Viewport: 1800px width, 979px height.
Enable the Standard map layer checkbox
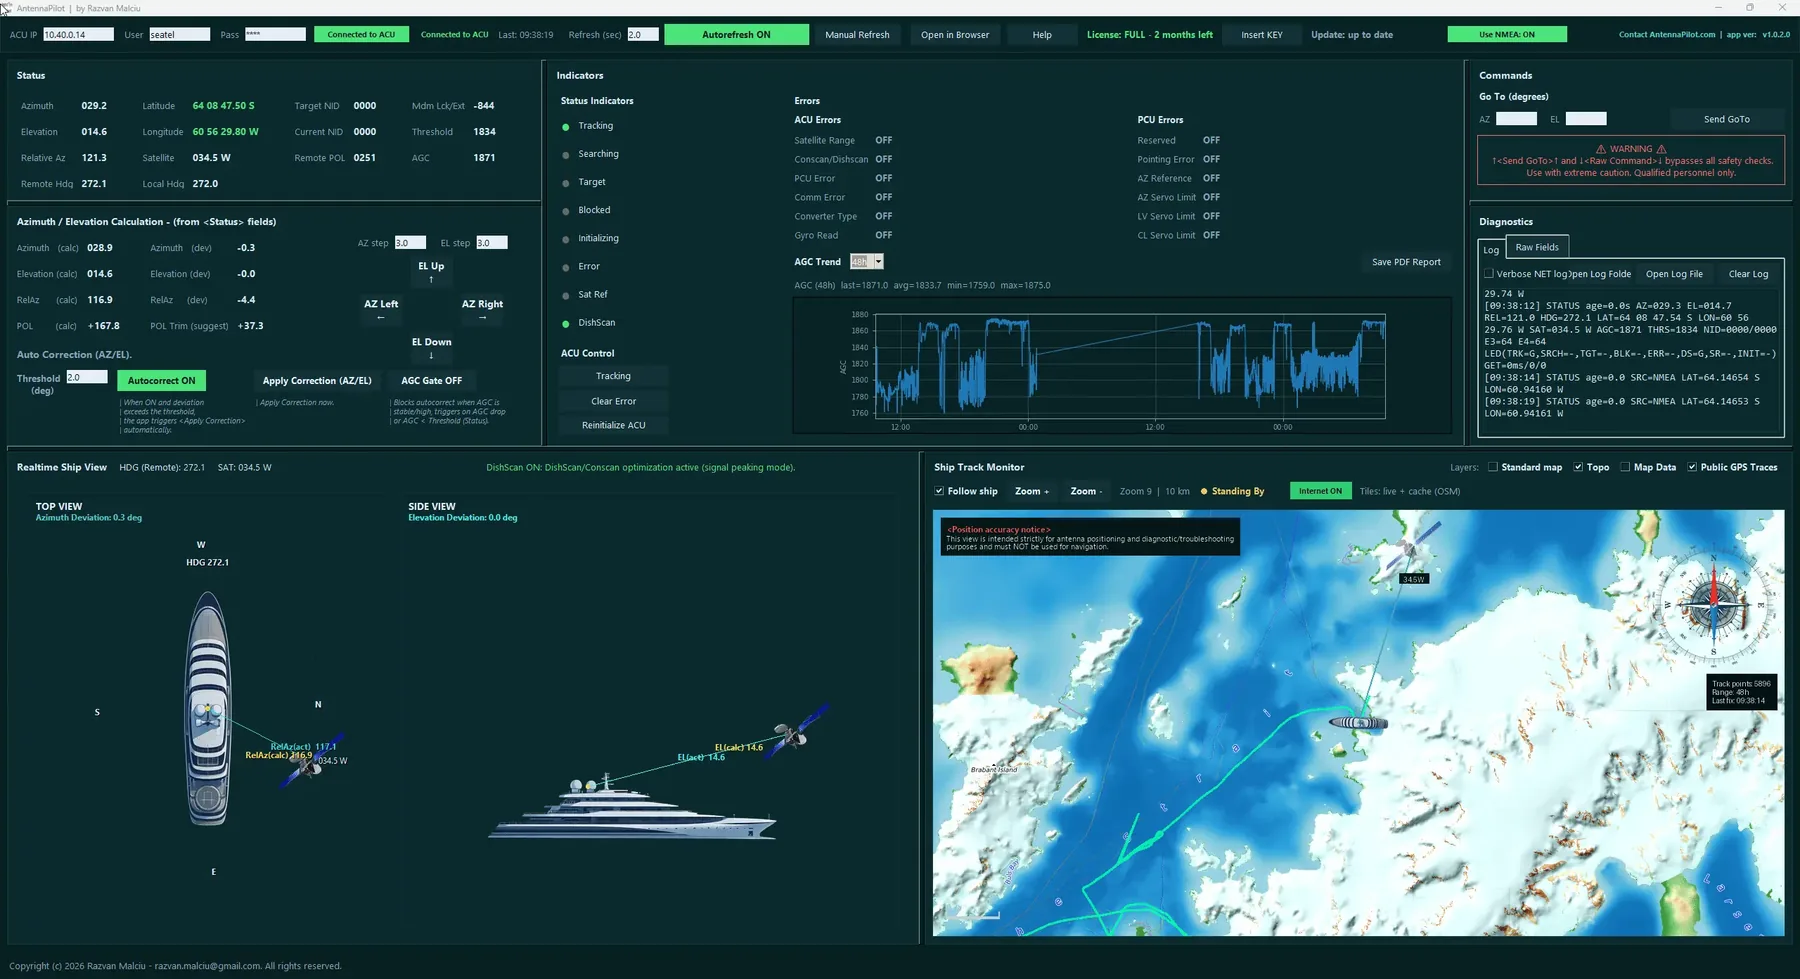point(1493,467)
